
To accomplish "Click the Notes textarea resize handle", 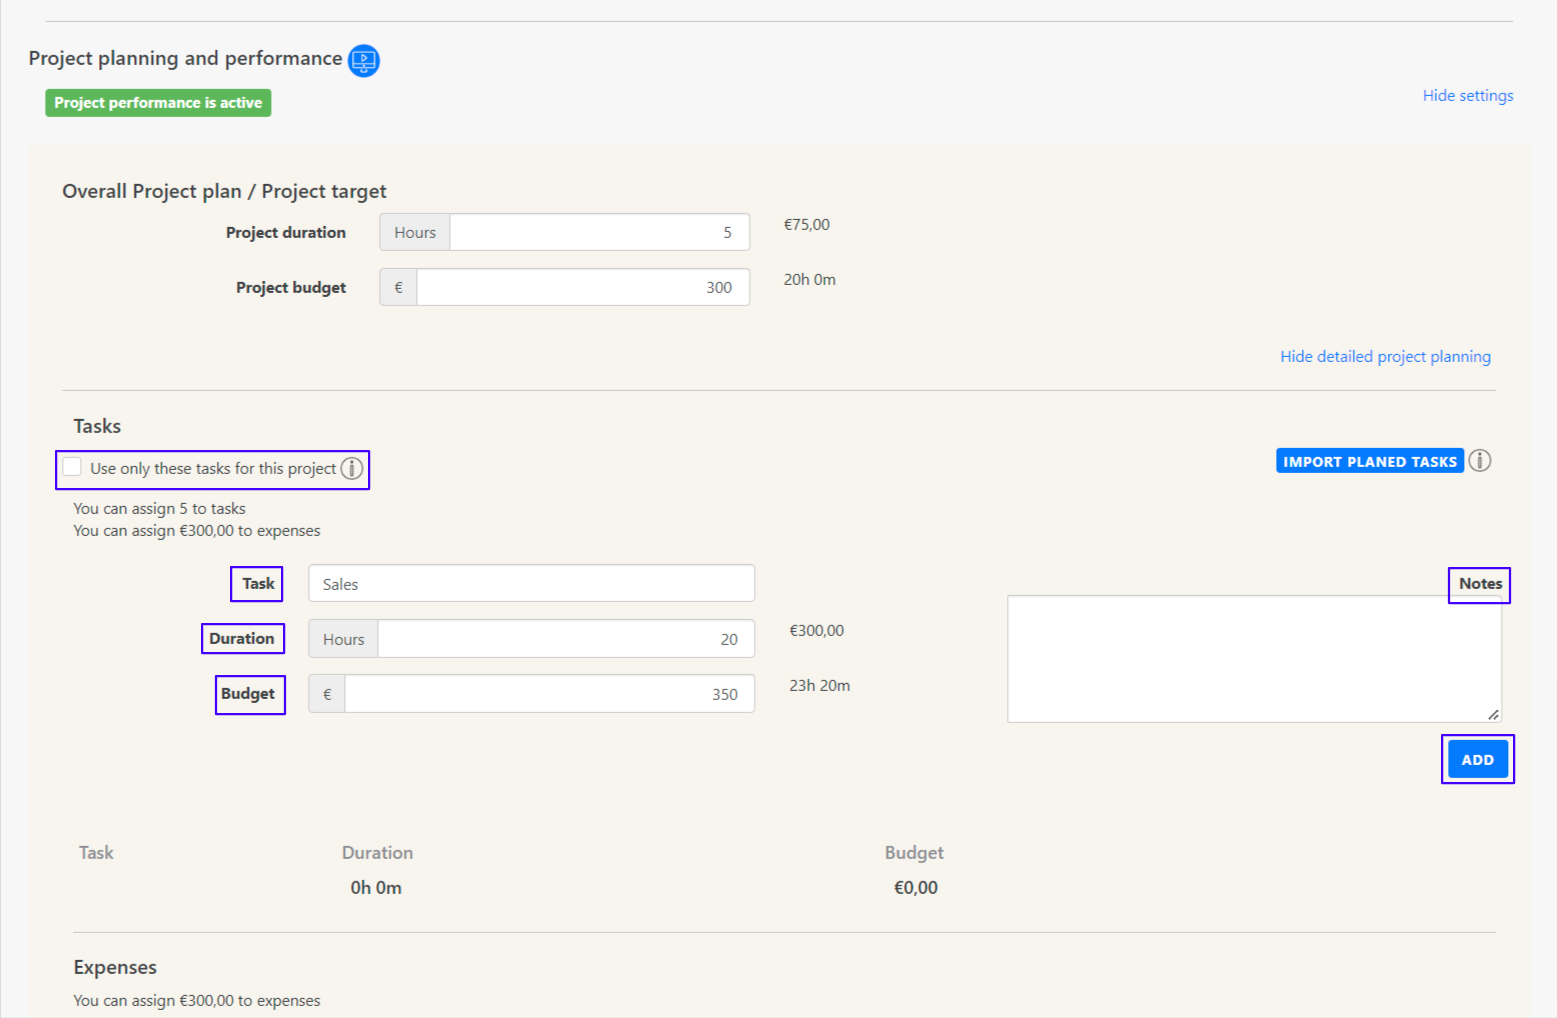I will 1494,715.
